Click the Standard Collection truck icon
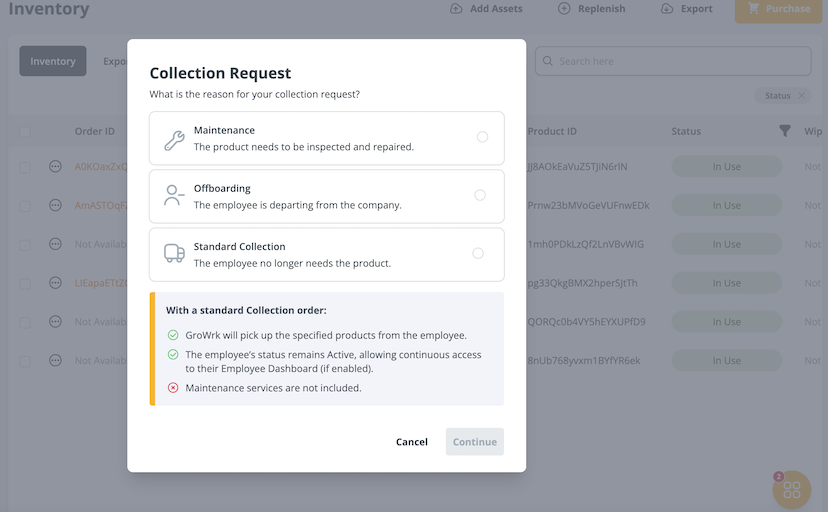 (174, 254)
